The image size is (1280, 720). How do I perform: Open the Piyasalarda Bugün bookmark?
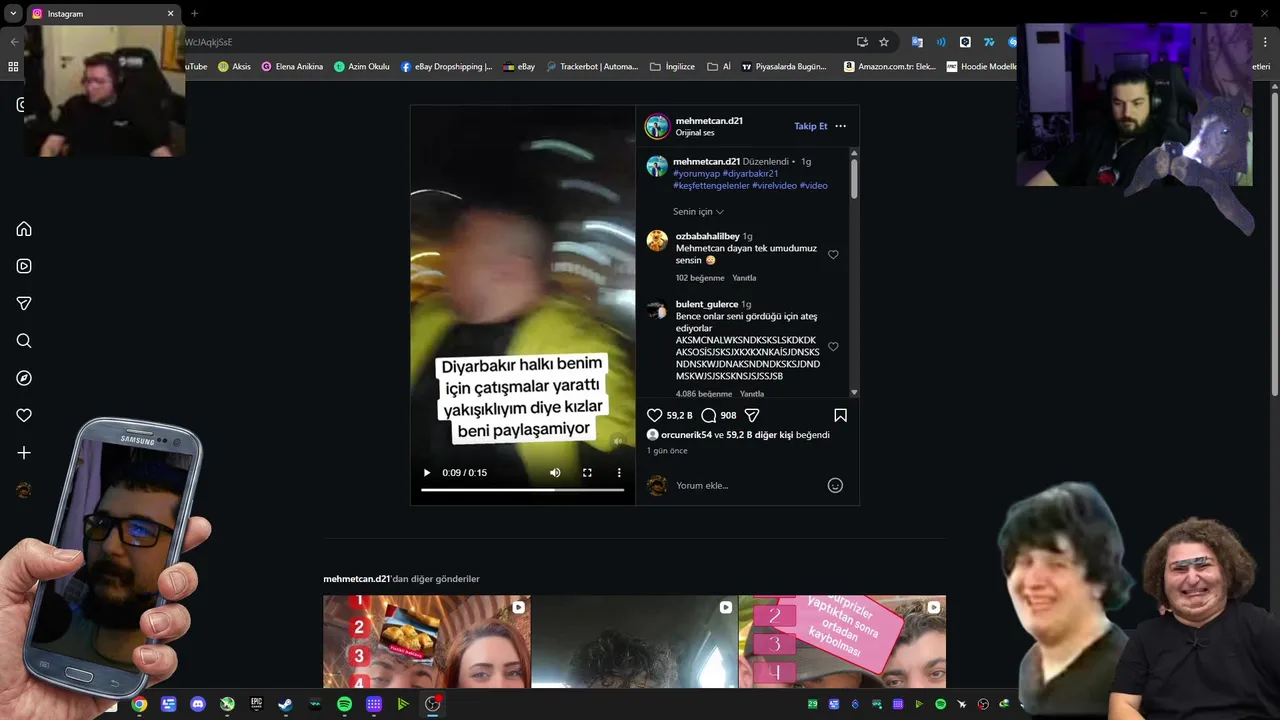tap(784, 67)
